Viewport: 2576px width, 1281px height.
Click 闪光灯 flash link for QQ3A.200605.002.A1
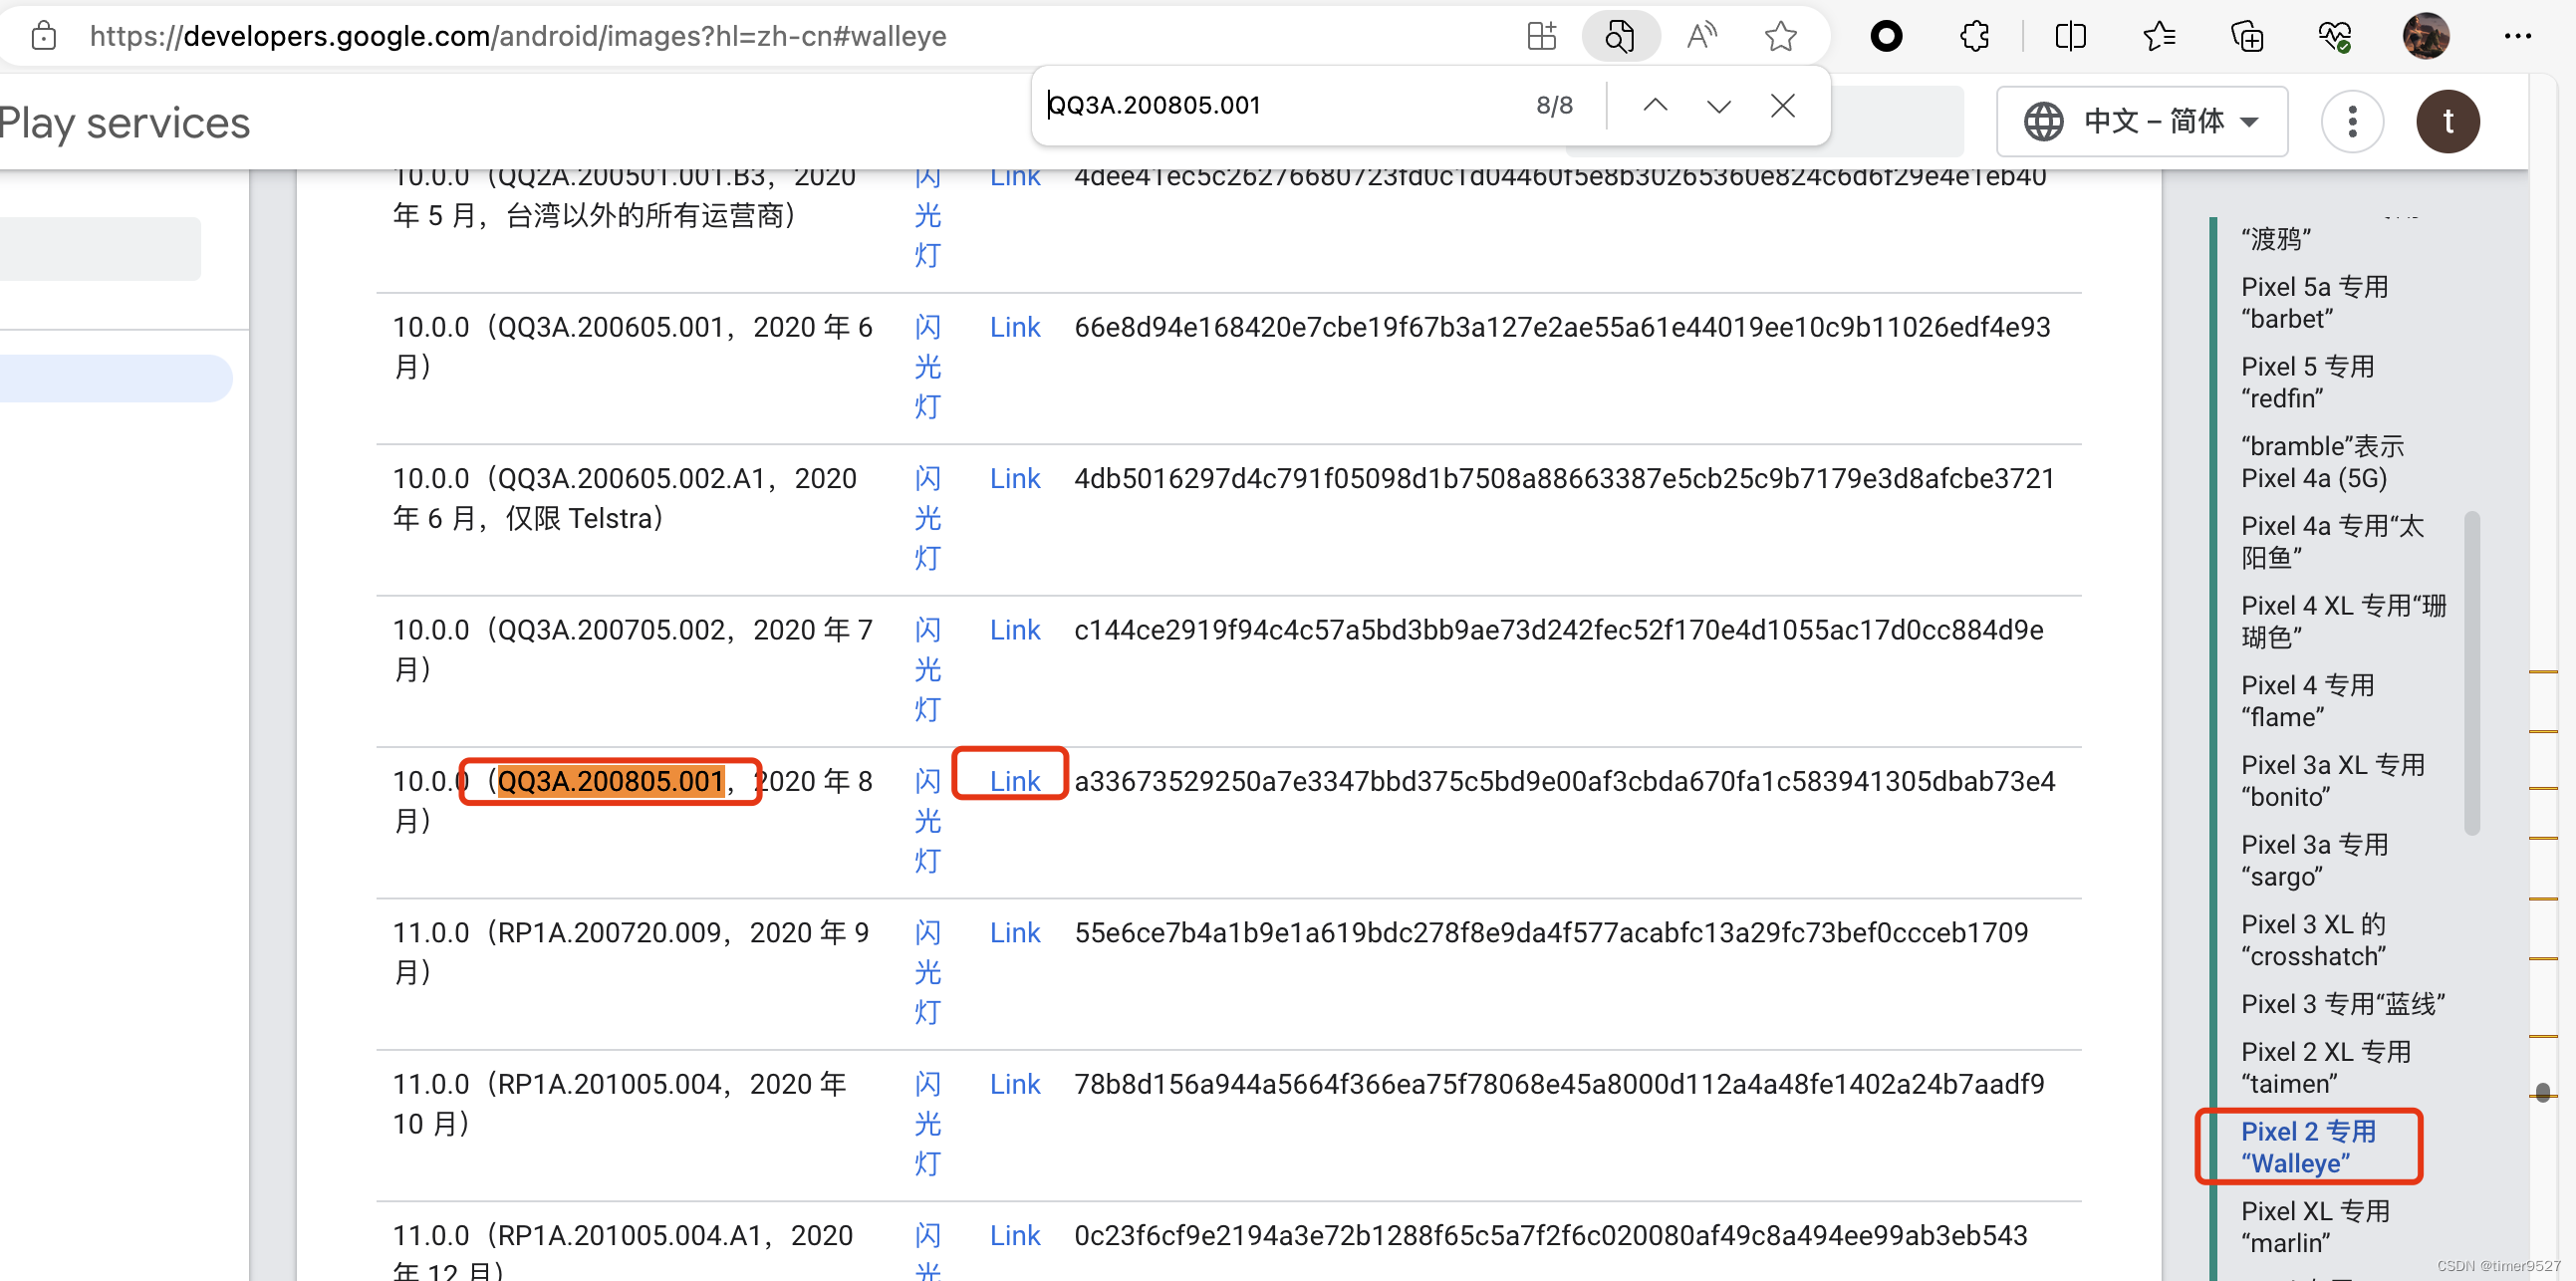coord(927,518)
